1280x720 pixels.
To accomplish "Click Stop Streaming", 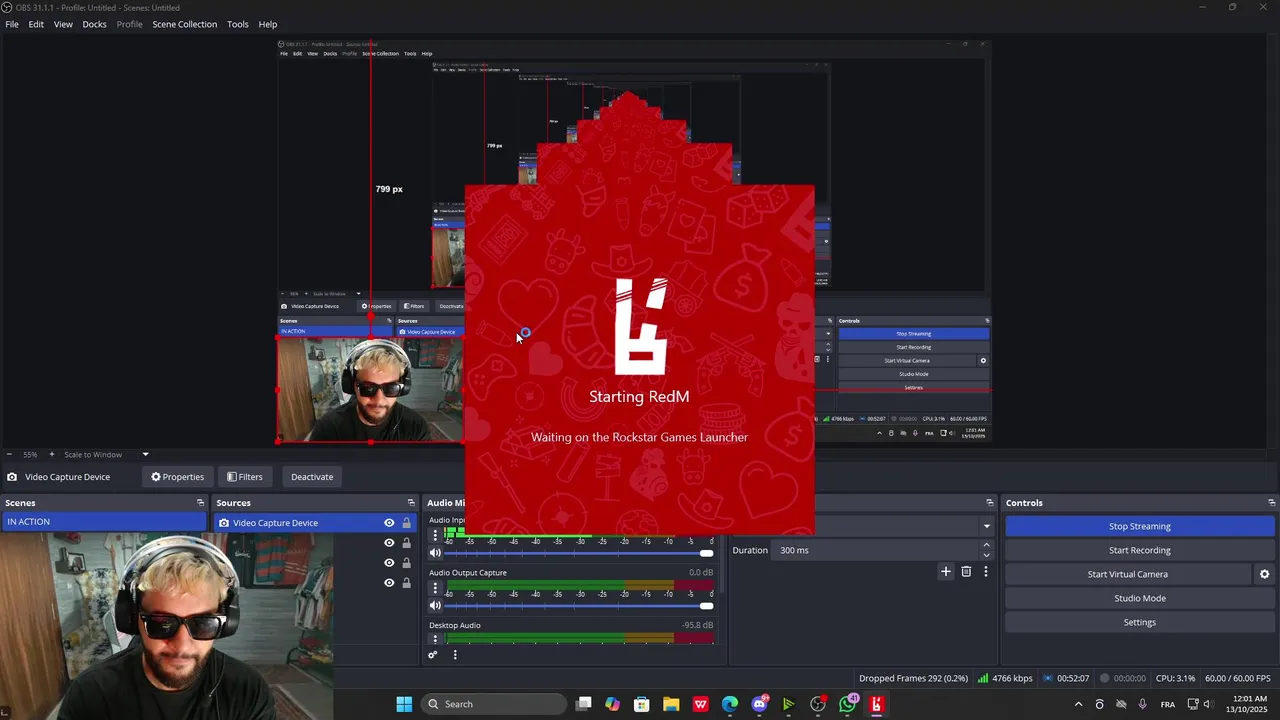I will 1139,526.
